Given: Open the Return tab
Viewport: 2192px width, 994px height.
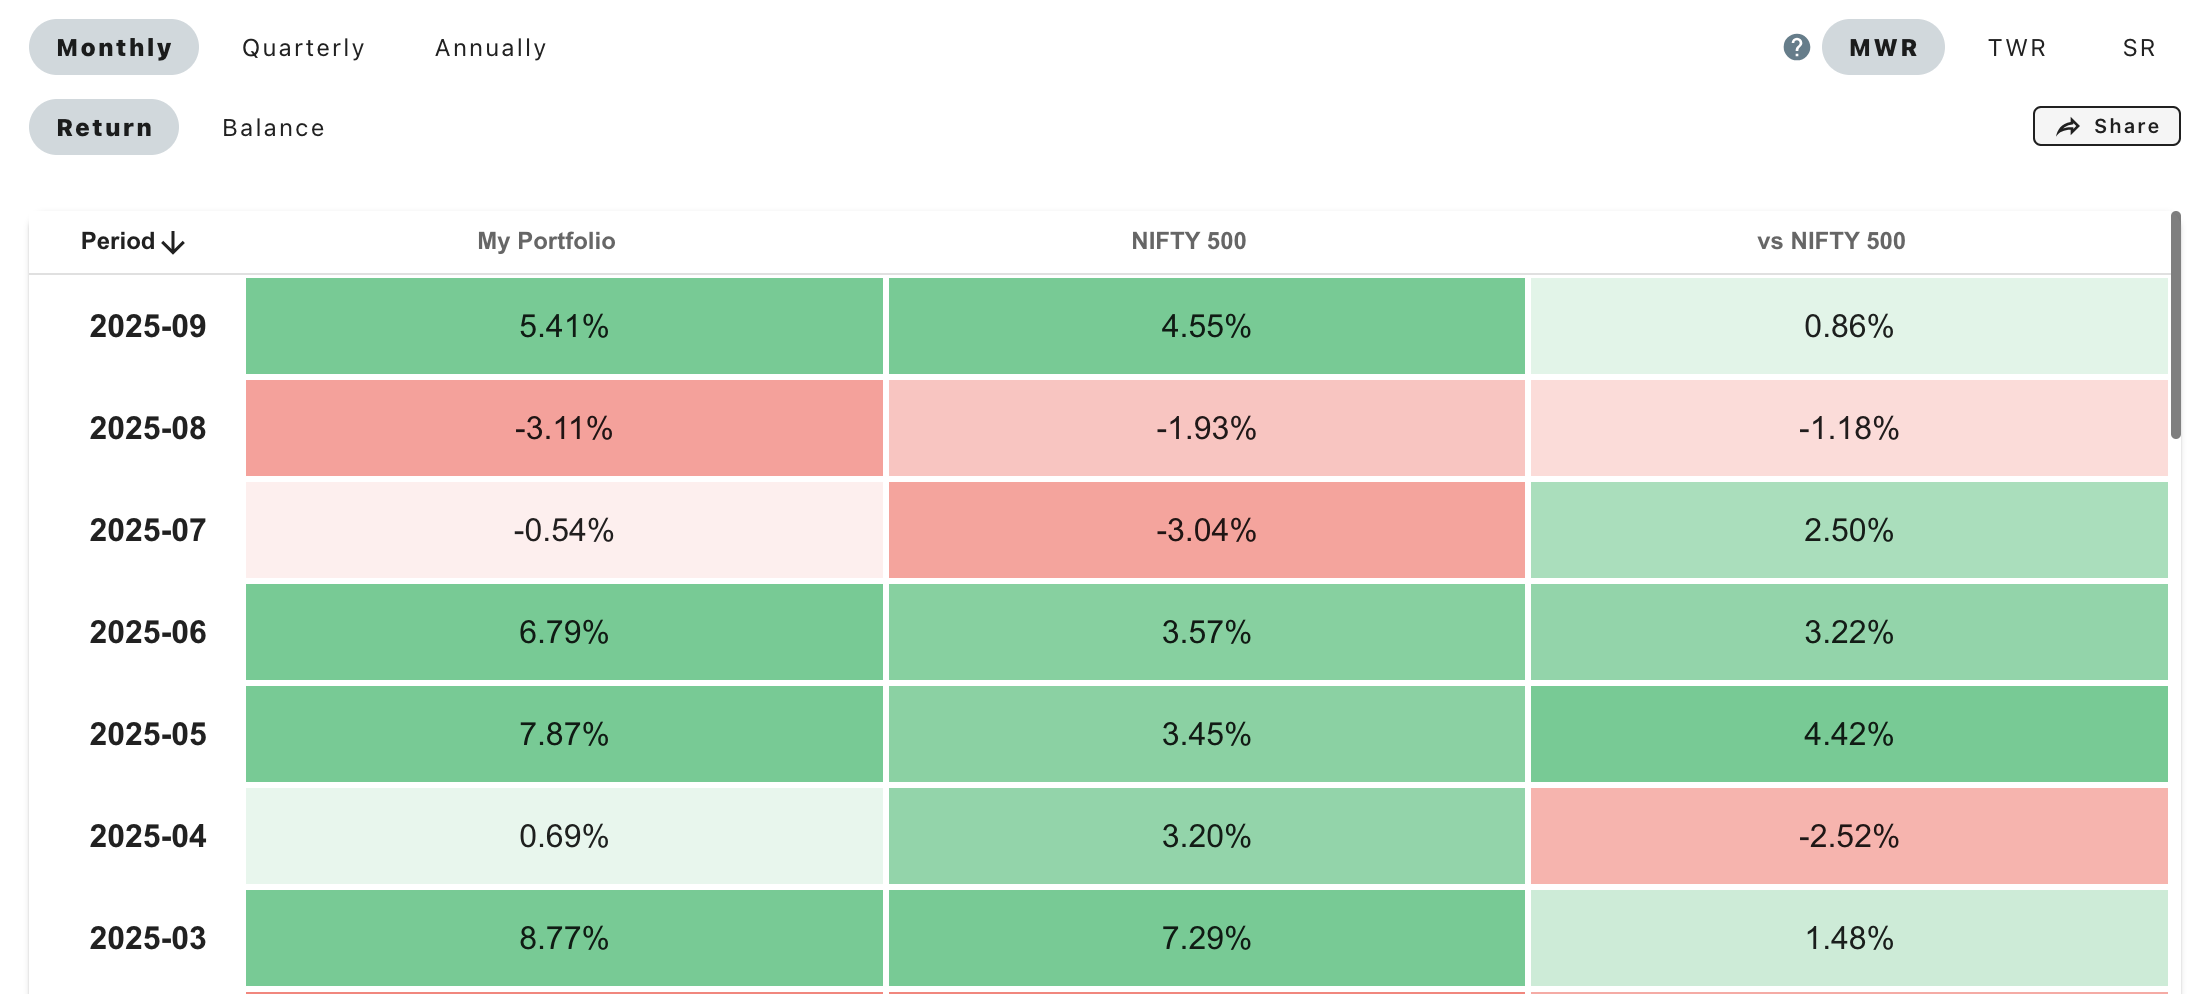Looking at the screenshot, I should tap(104, 127).
